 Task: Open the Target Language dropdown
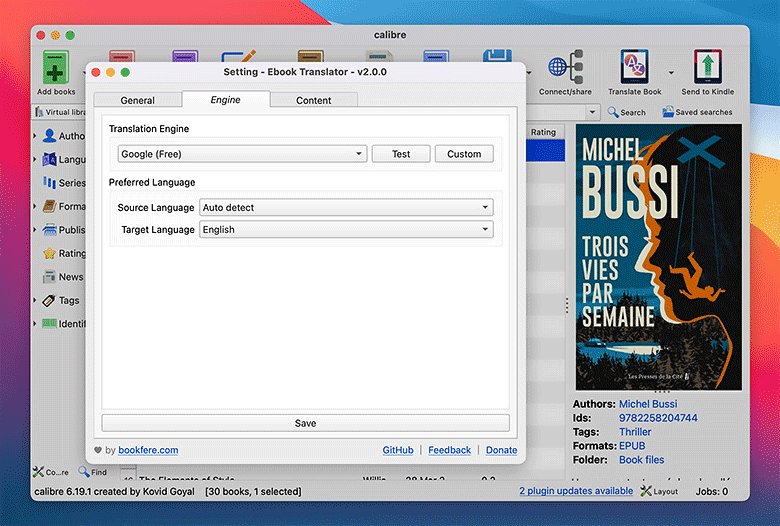tap(346, 230)
